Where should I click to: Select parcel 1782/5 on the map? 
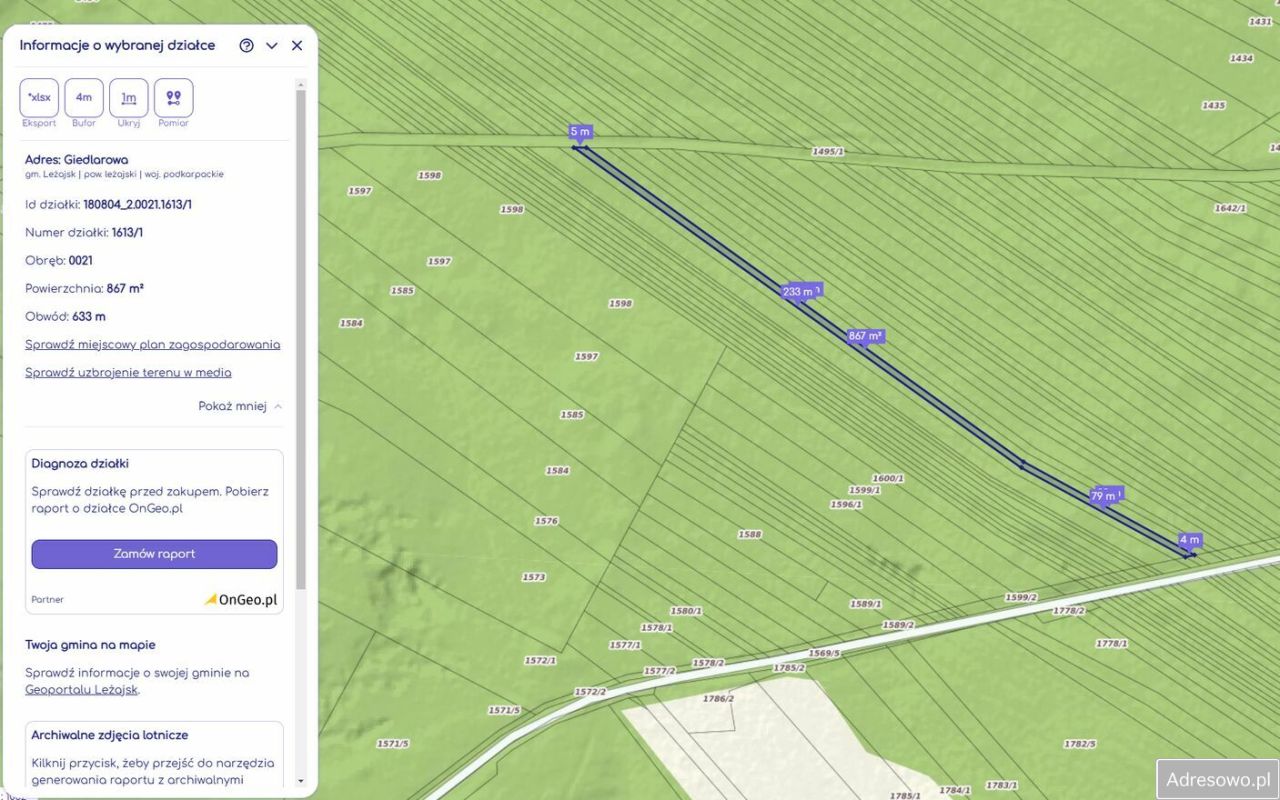click(1080, 743)
